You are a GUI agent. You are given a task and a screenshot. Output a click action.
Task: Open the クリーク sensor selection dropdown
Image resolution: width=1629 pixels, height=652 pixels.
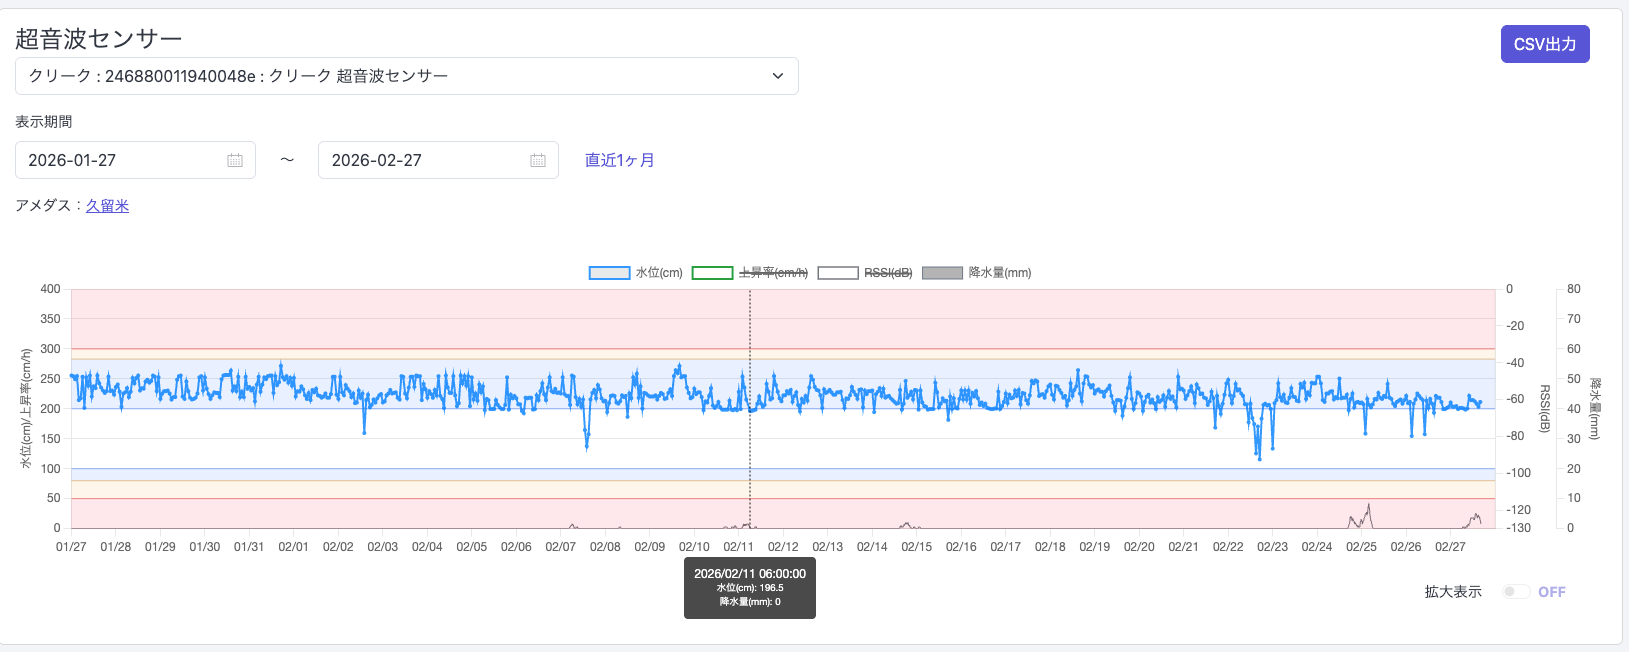(406, 76)
